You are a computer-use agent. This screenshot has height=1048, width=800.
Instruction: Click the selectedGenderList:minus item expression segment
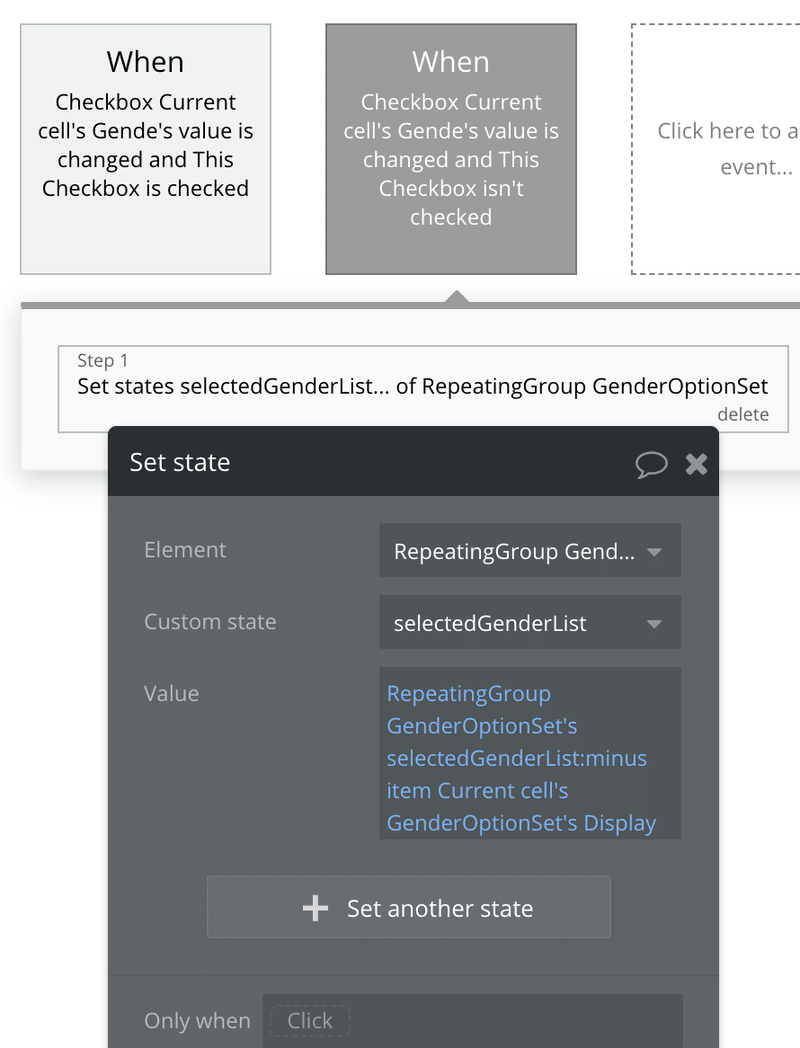pyautogui.click(x=517, y=774)
